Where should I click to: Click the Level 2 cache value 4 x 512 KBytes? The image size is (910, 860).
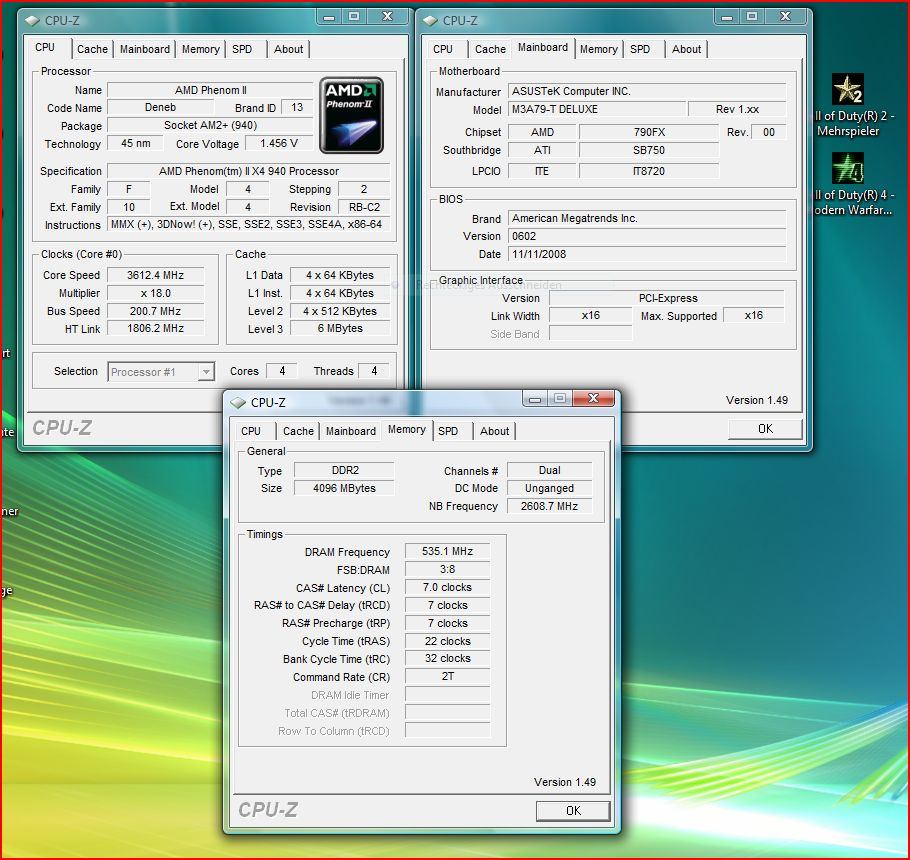(x=340, y=311)
